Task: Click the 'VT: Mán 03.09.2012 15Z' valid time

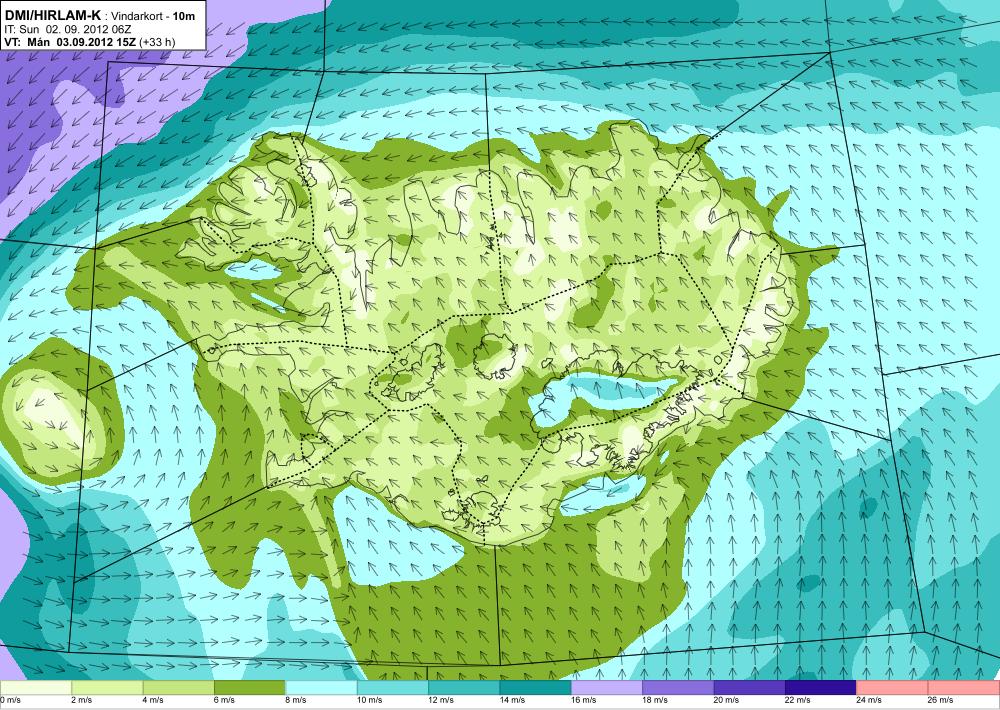Action: point(69,42)
